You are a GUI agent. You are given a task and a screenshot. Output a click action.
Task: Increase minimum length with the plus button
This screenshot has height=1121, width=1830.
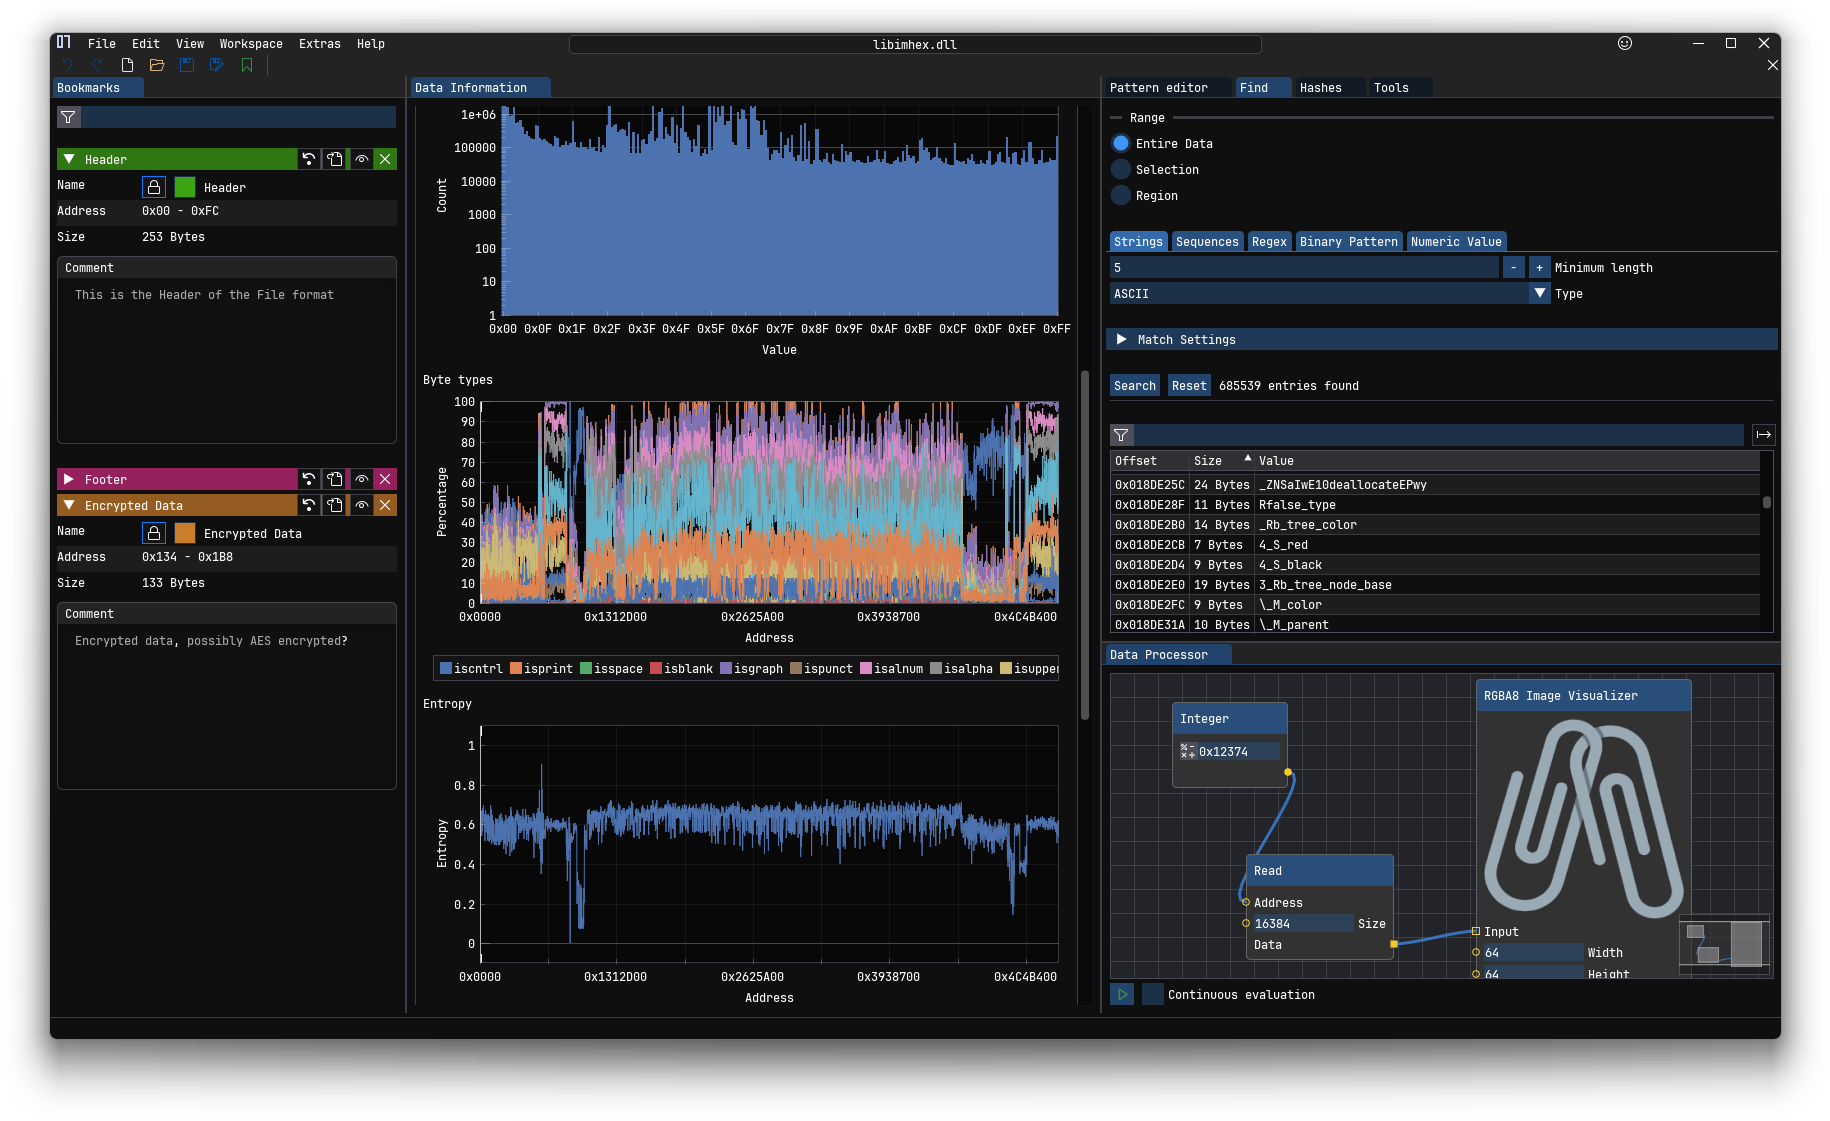(1539, 268)
